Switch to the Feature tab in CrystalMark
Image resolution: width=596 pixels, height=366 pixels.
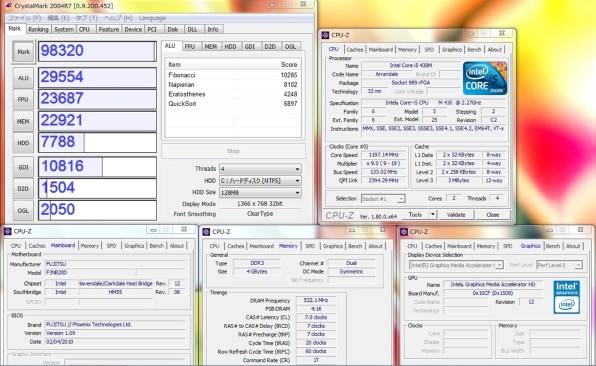(x=109, y=29)
